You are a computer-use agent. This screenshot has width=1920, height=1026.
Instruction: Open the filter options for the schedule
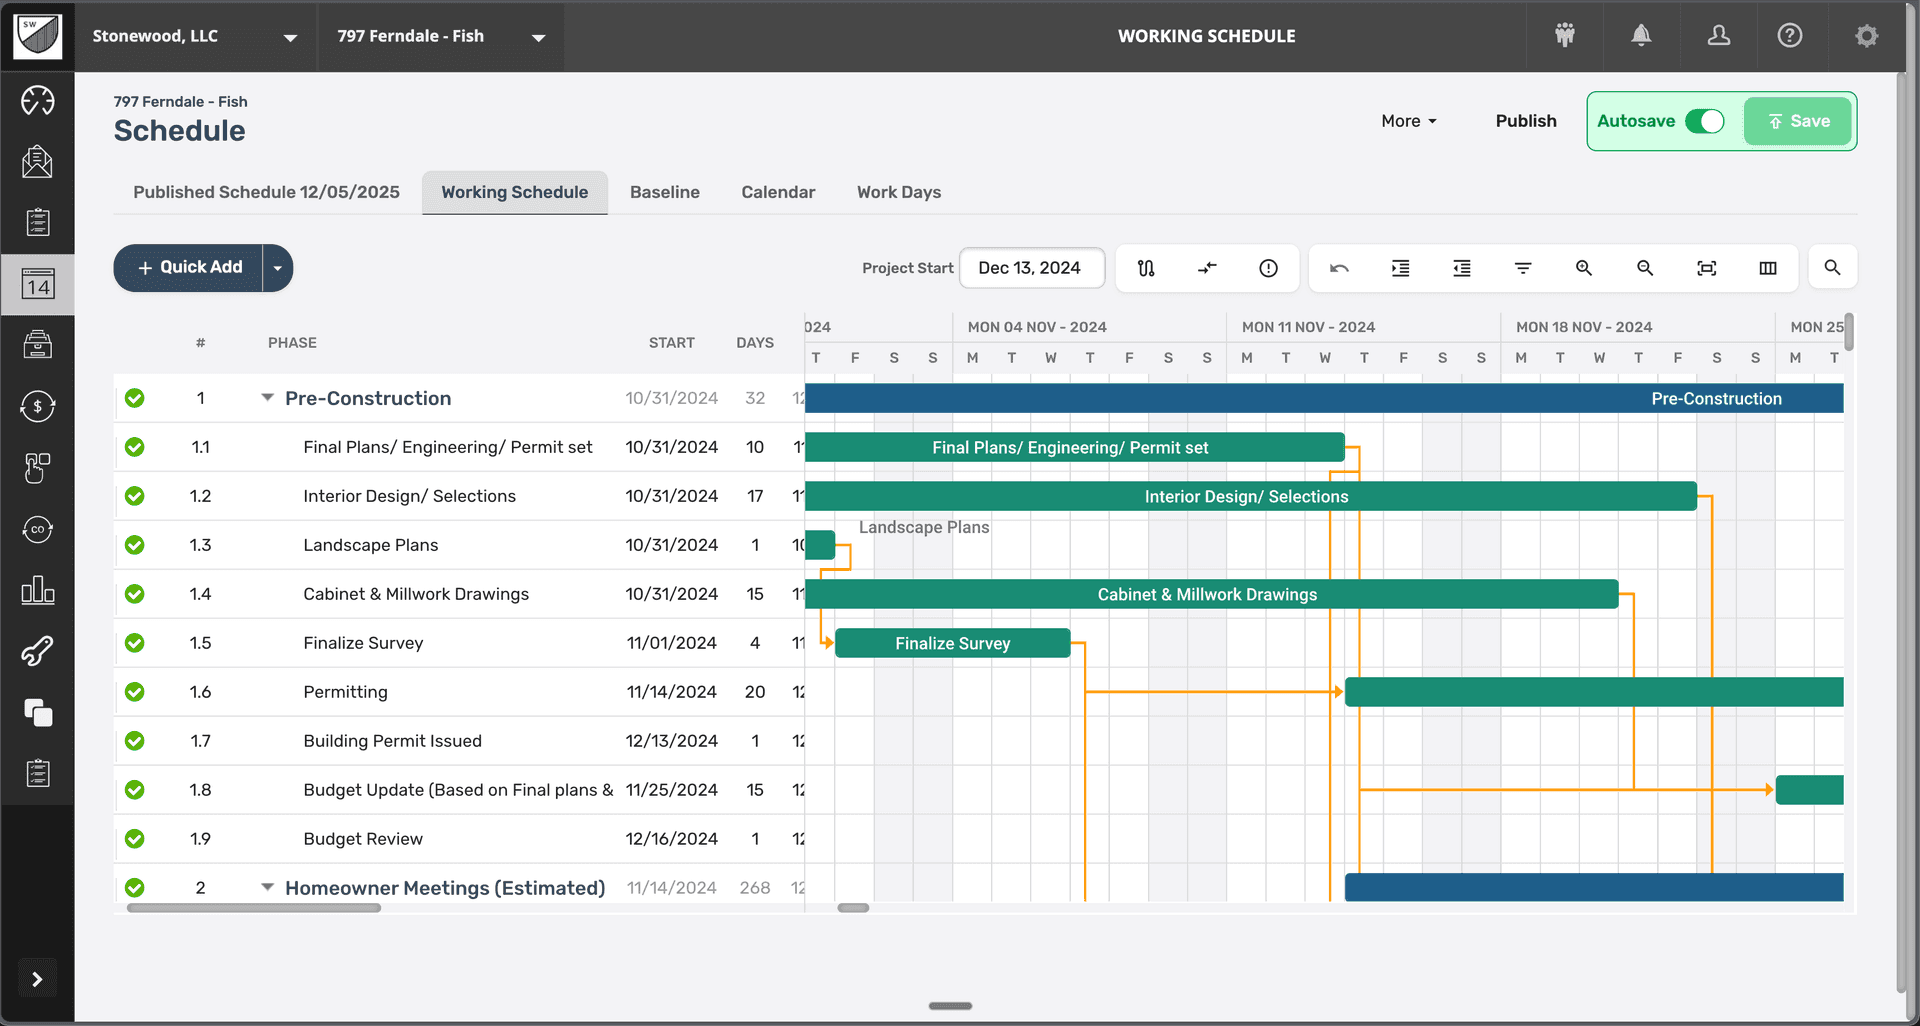pos(1522,268)
